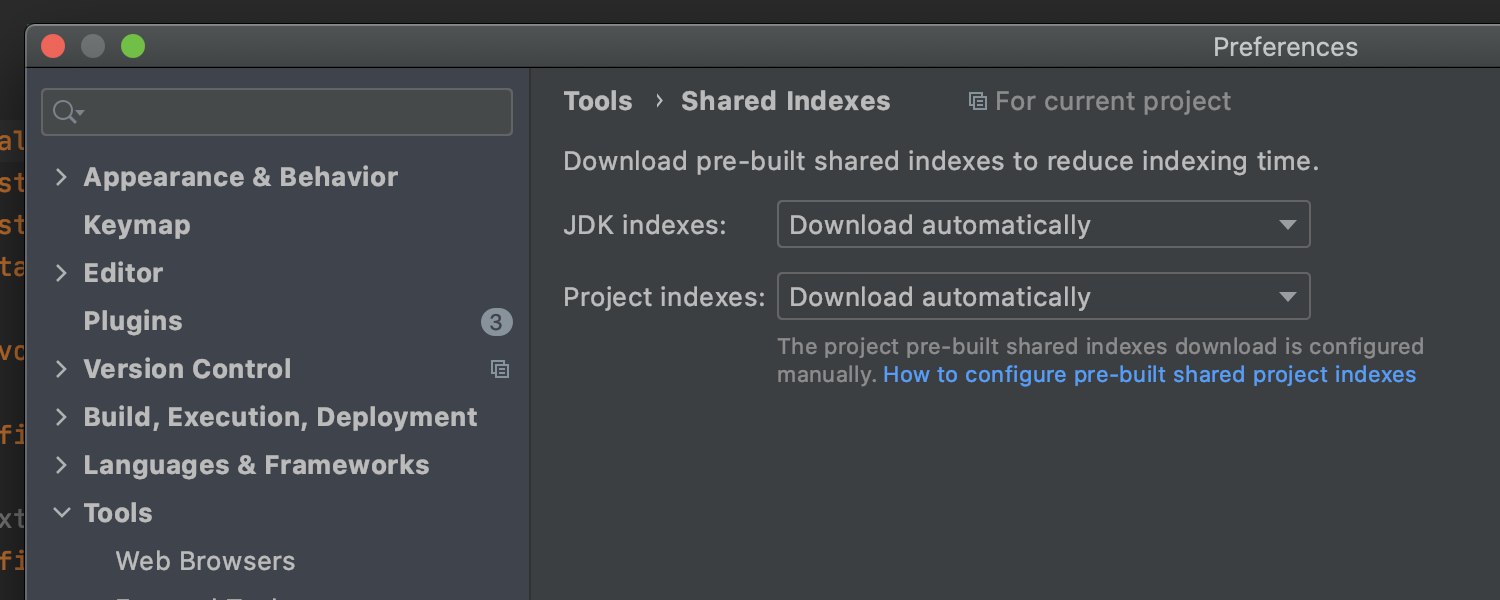Click the Project indexes label
Viewport: 1500px width, 600px height.
pyautogui.click(x=664, y=297)
